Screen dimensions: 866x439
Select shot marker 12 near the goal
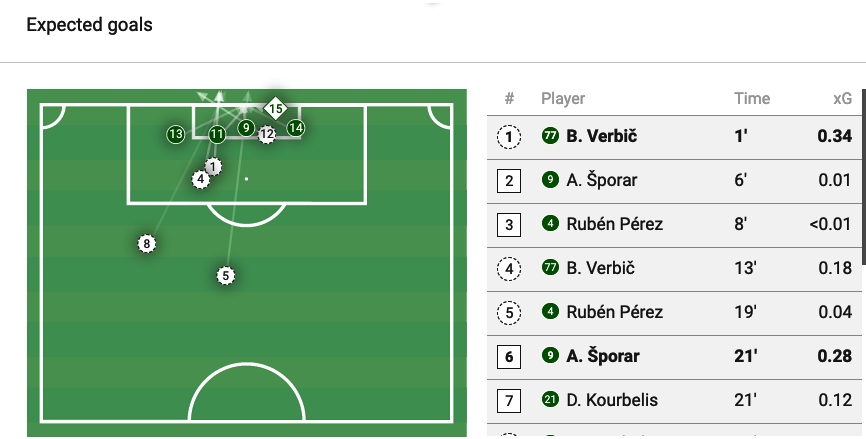pos(266,134)
